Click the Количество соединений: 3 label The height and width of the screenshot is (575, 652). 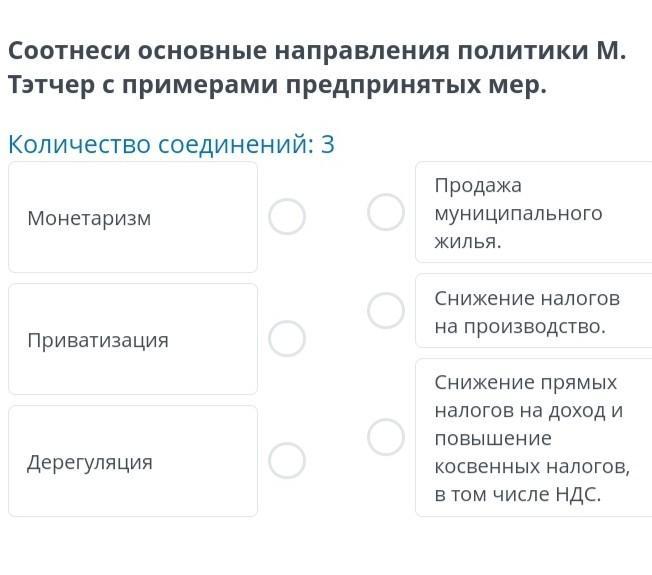[171, 145]
